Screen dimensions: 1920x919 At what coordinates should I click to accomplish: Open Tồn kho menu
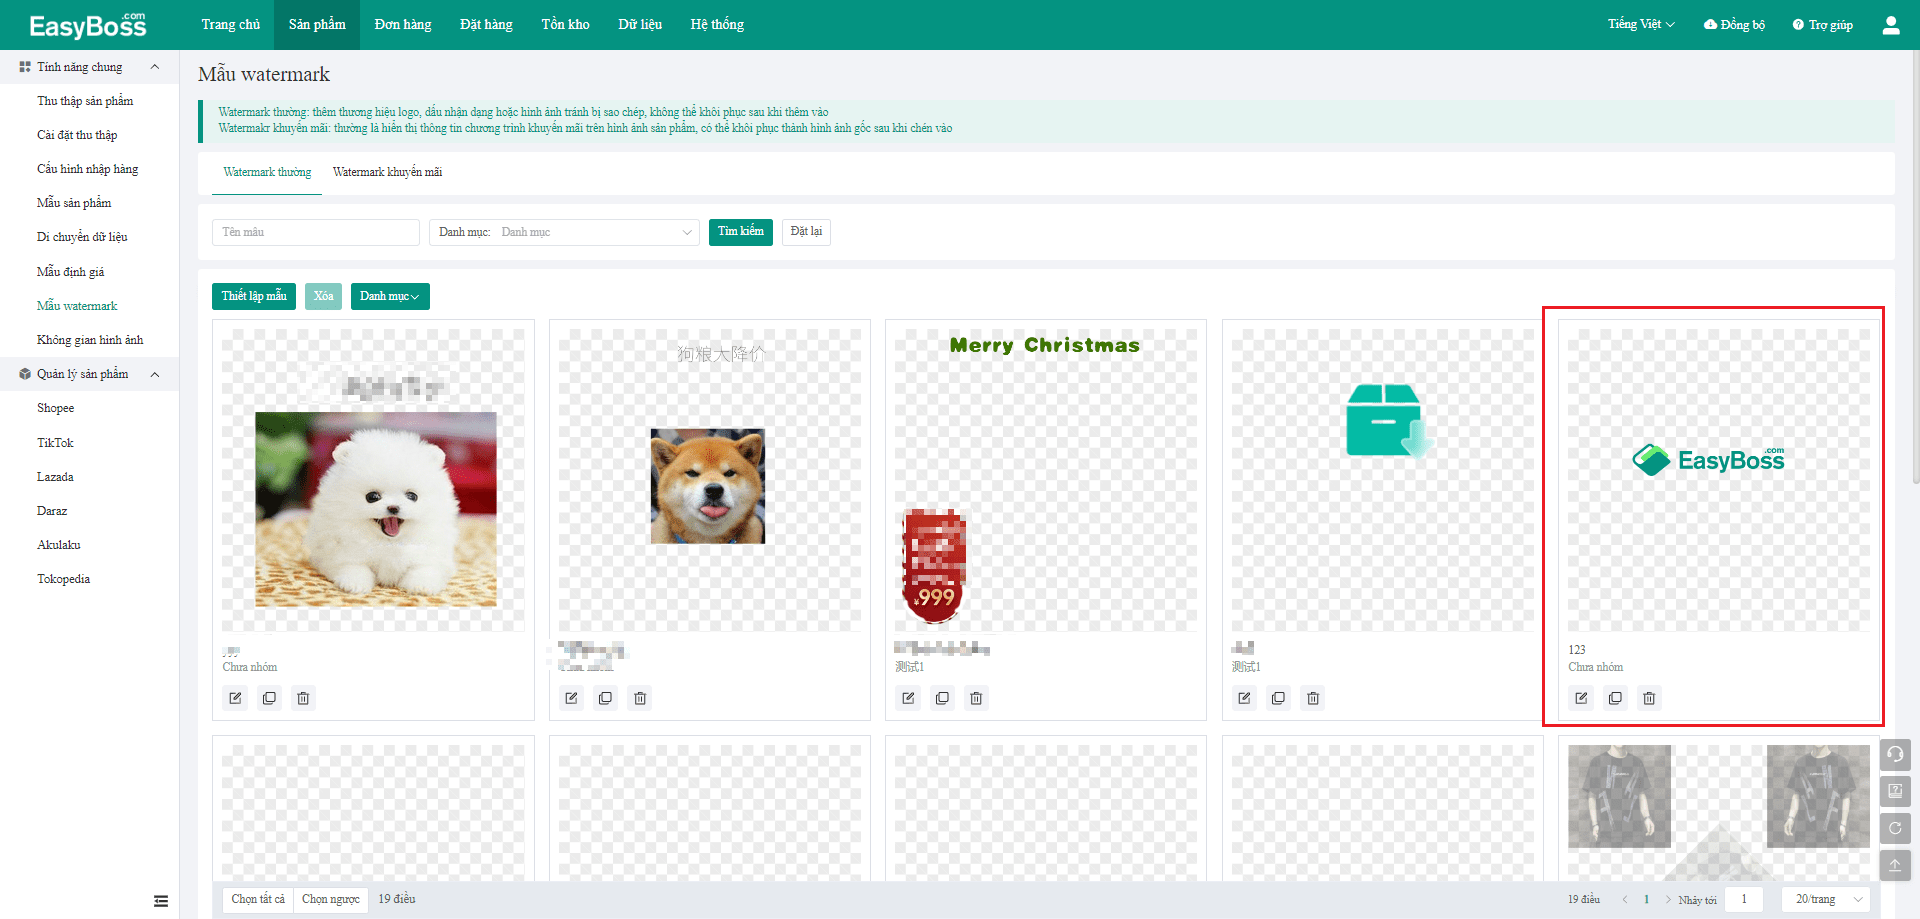point(565,25)
